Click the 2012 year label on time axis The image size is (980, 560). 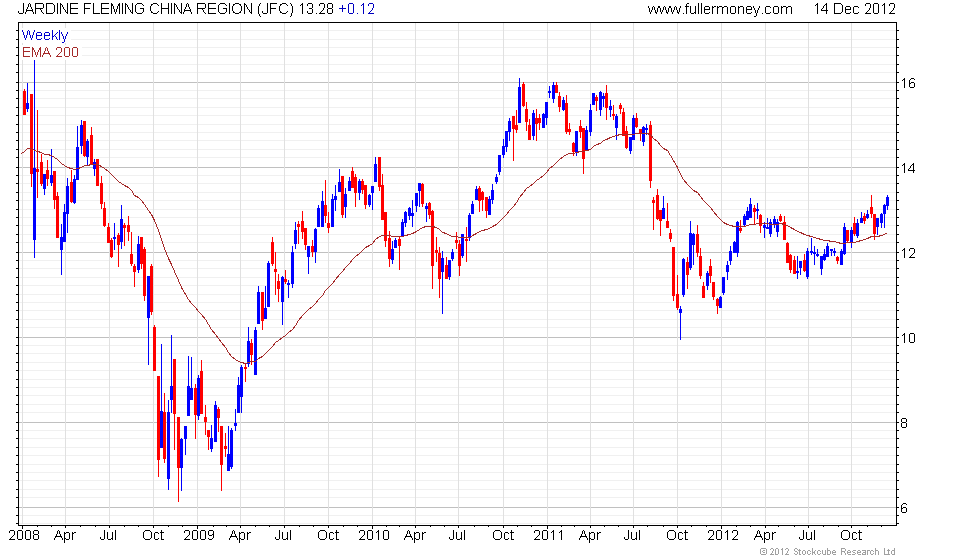722,535
